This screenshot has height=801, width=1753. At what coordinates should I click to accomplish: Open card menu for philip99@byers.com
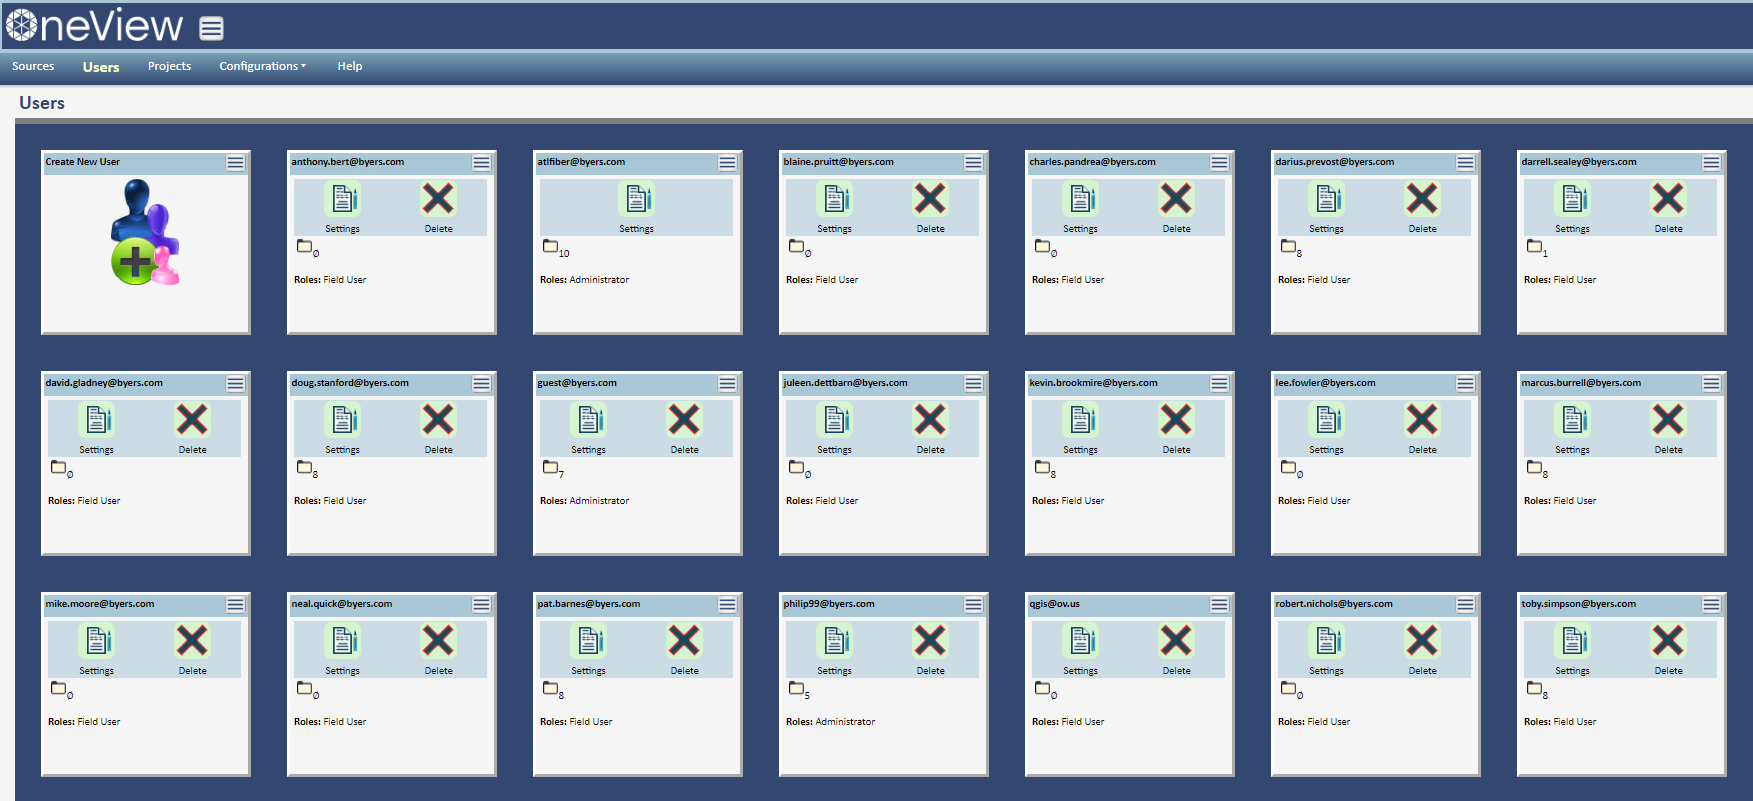973,605
